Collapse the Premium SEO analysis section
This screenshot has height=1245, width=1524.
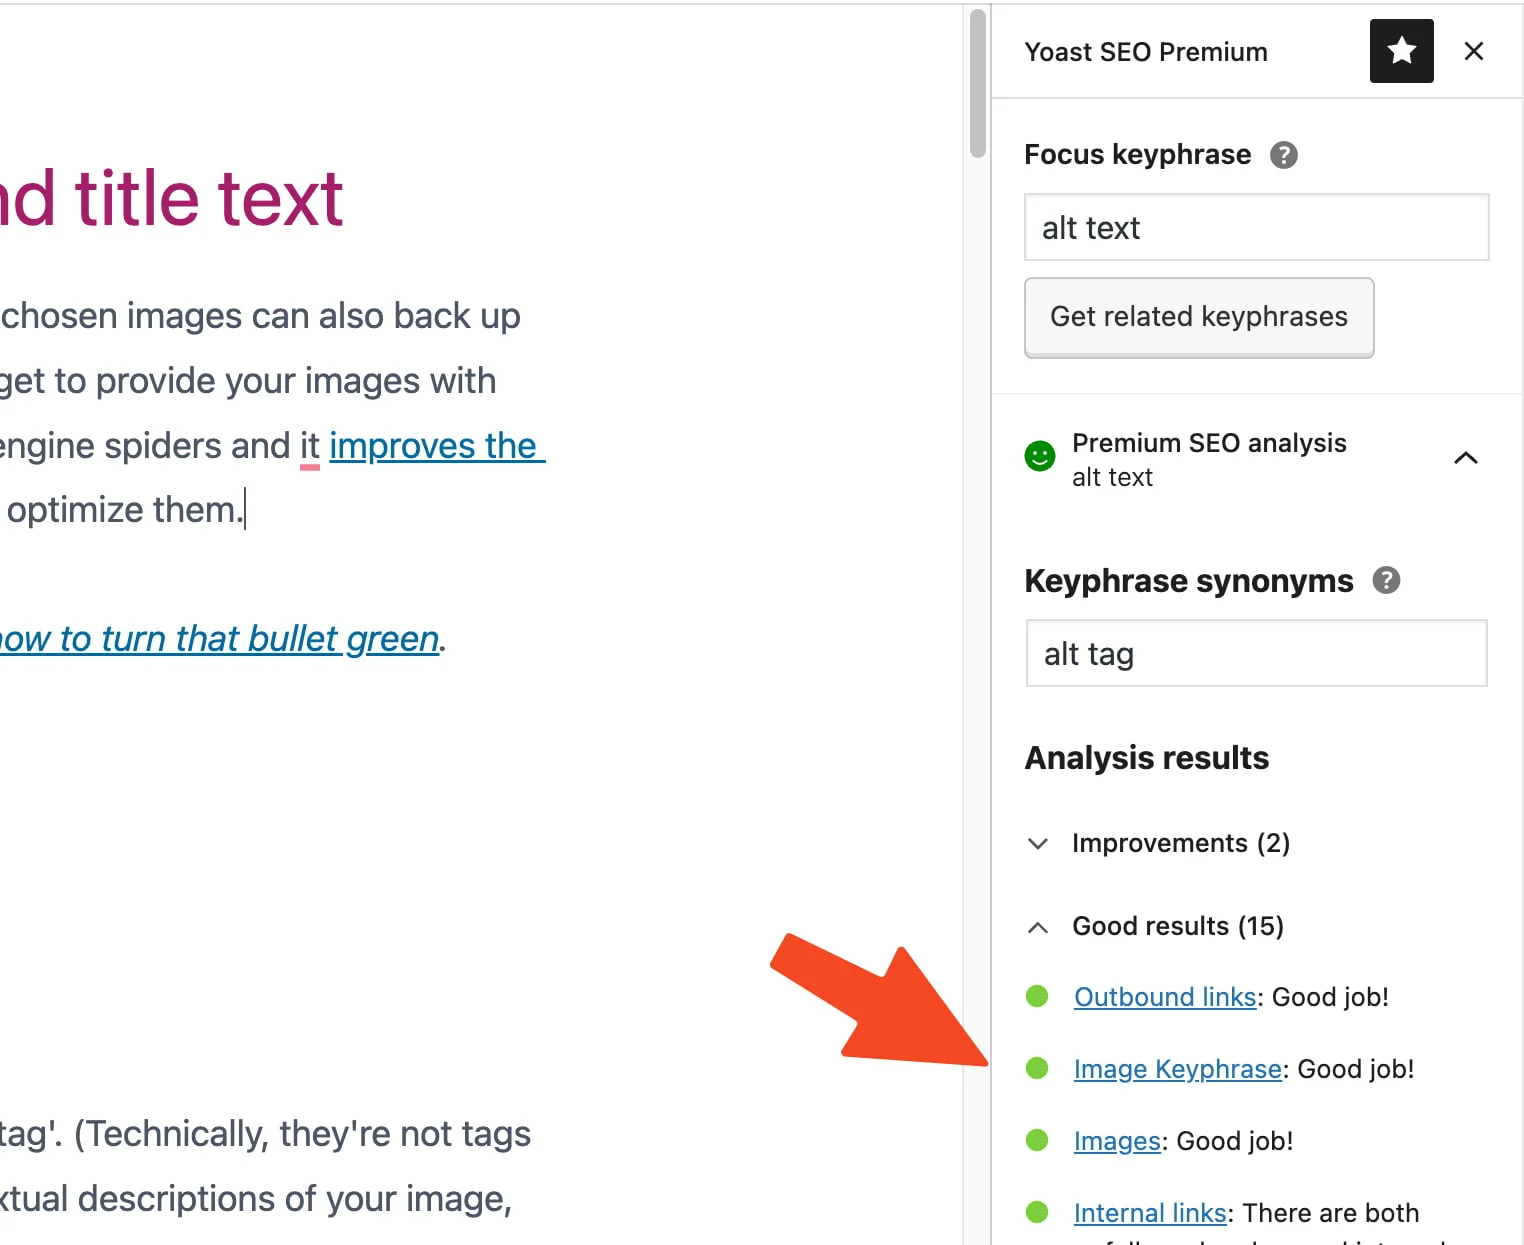tap(1466, 458)
